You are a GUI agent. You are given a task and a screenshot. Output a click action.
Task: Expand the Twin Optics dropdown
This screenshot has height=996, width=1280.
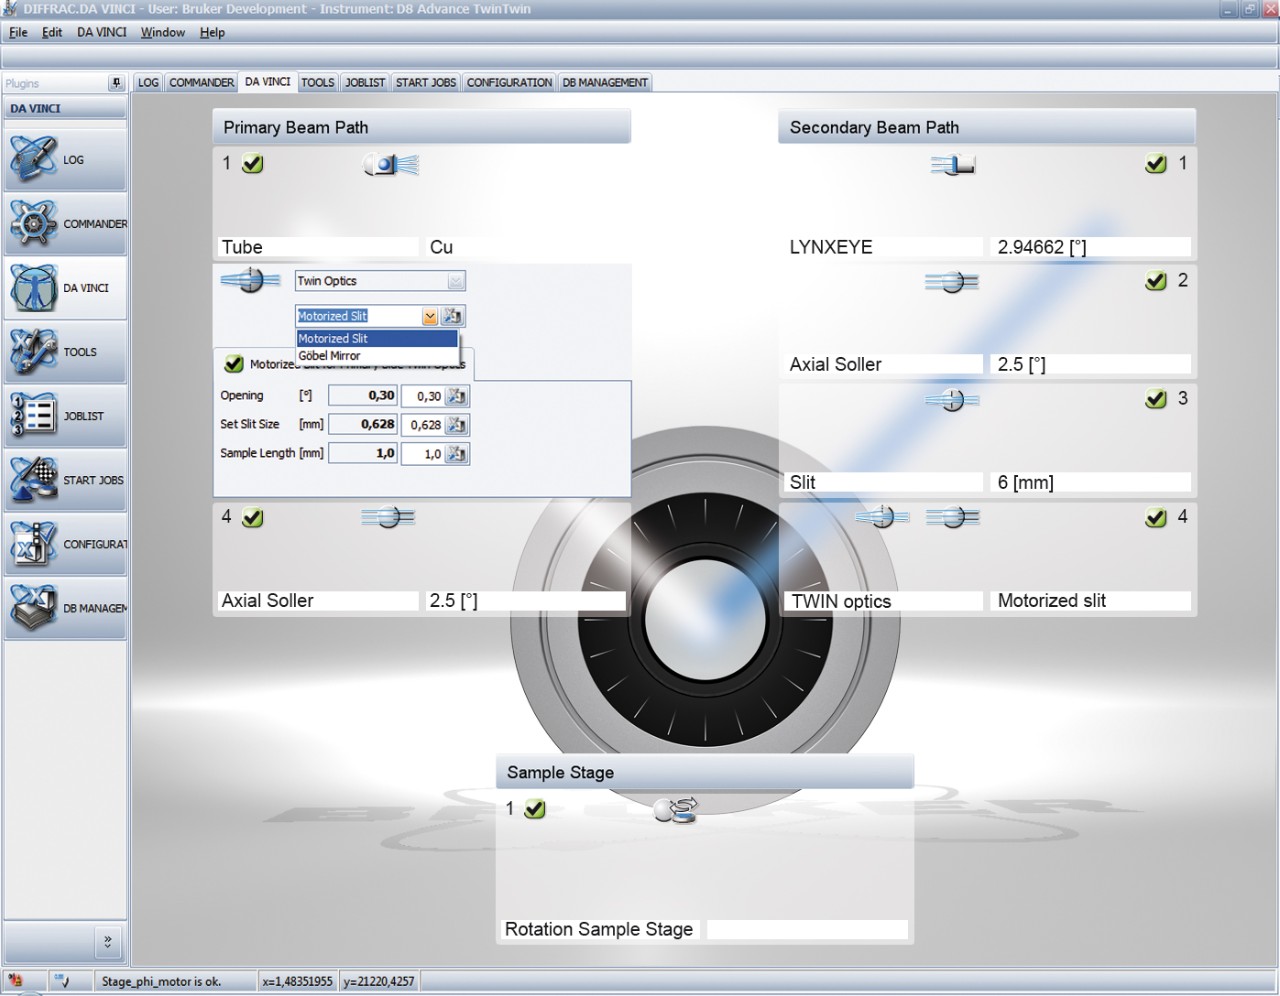(x=456, y=282)
